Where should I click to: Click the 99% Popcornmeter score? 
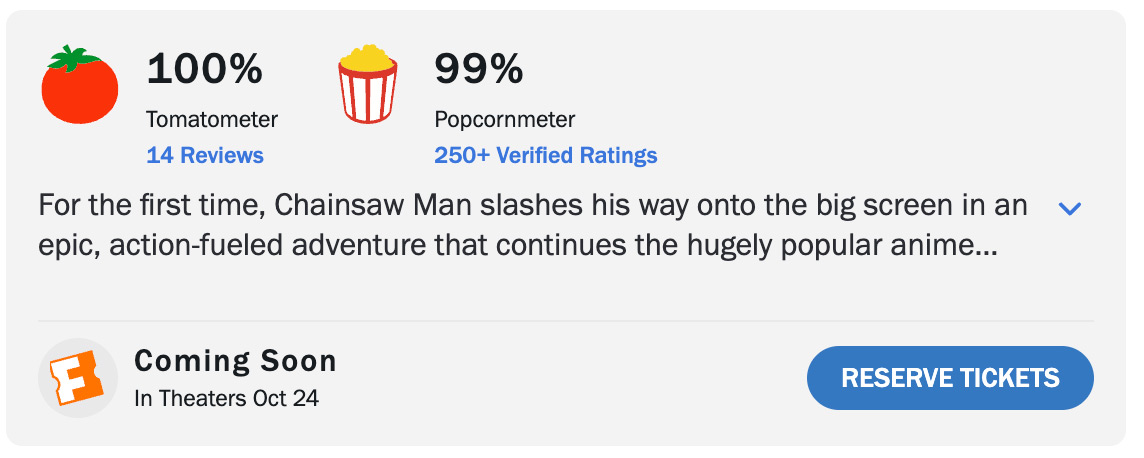tap(478, 70)
